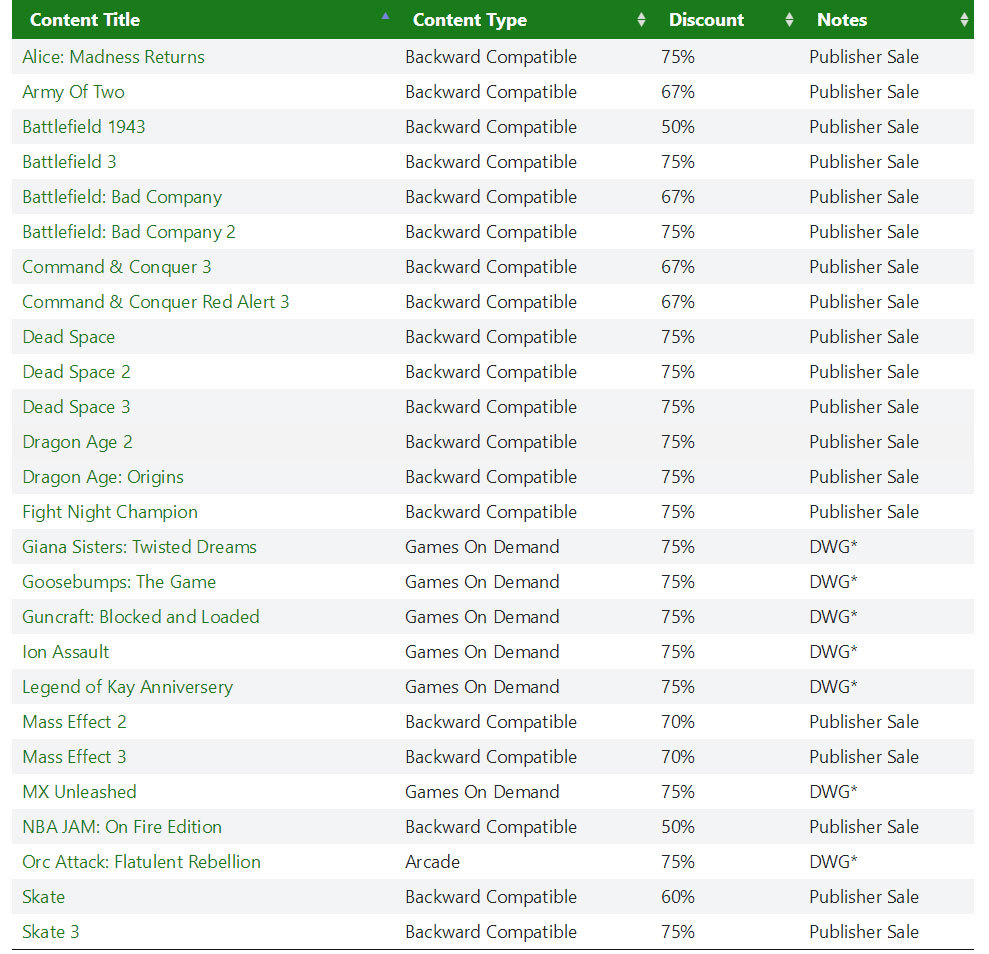Click the Content Type sort arrows icon

(x=641, y=20)
